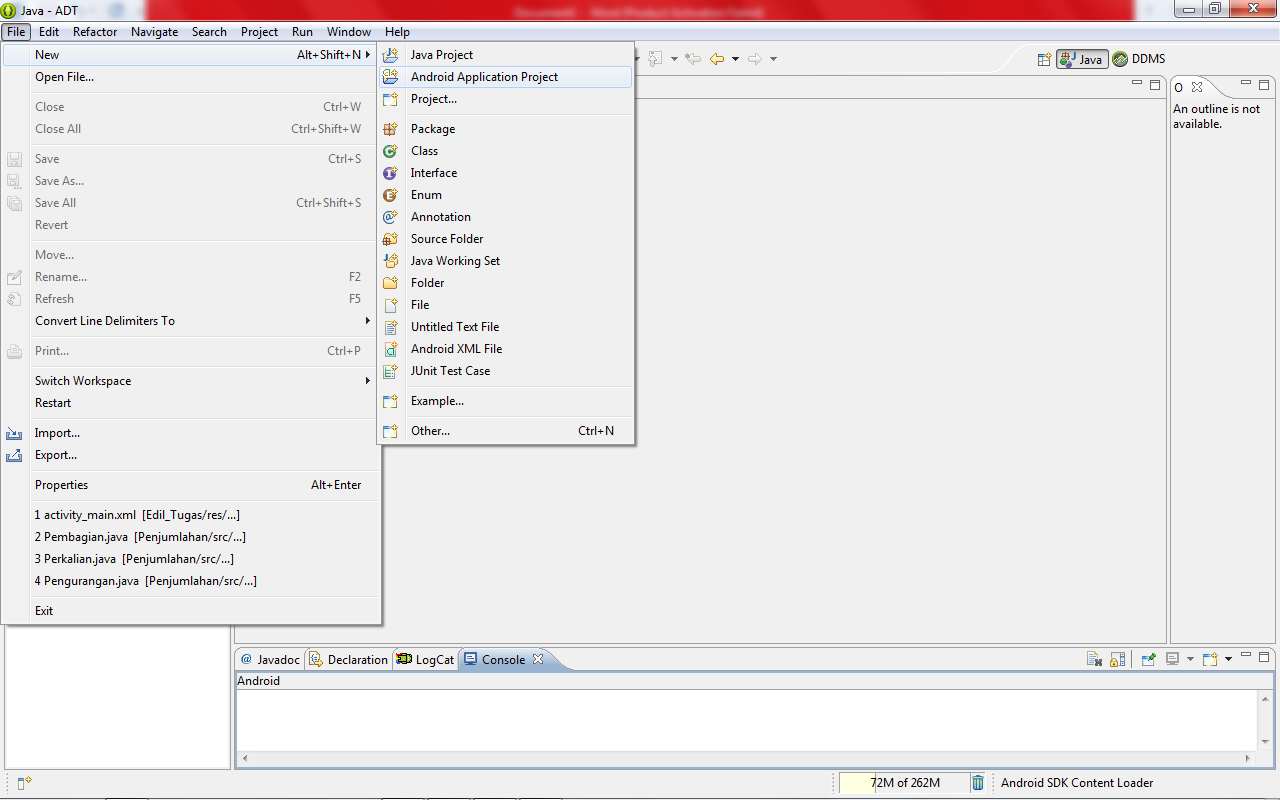The height and width of the screenshot is (800, 1280).
Task: Click the Export icon in File menu
Action: tap(14, 455)
